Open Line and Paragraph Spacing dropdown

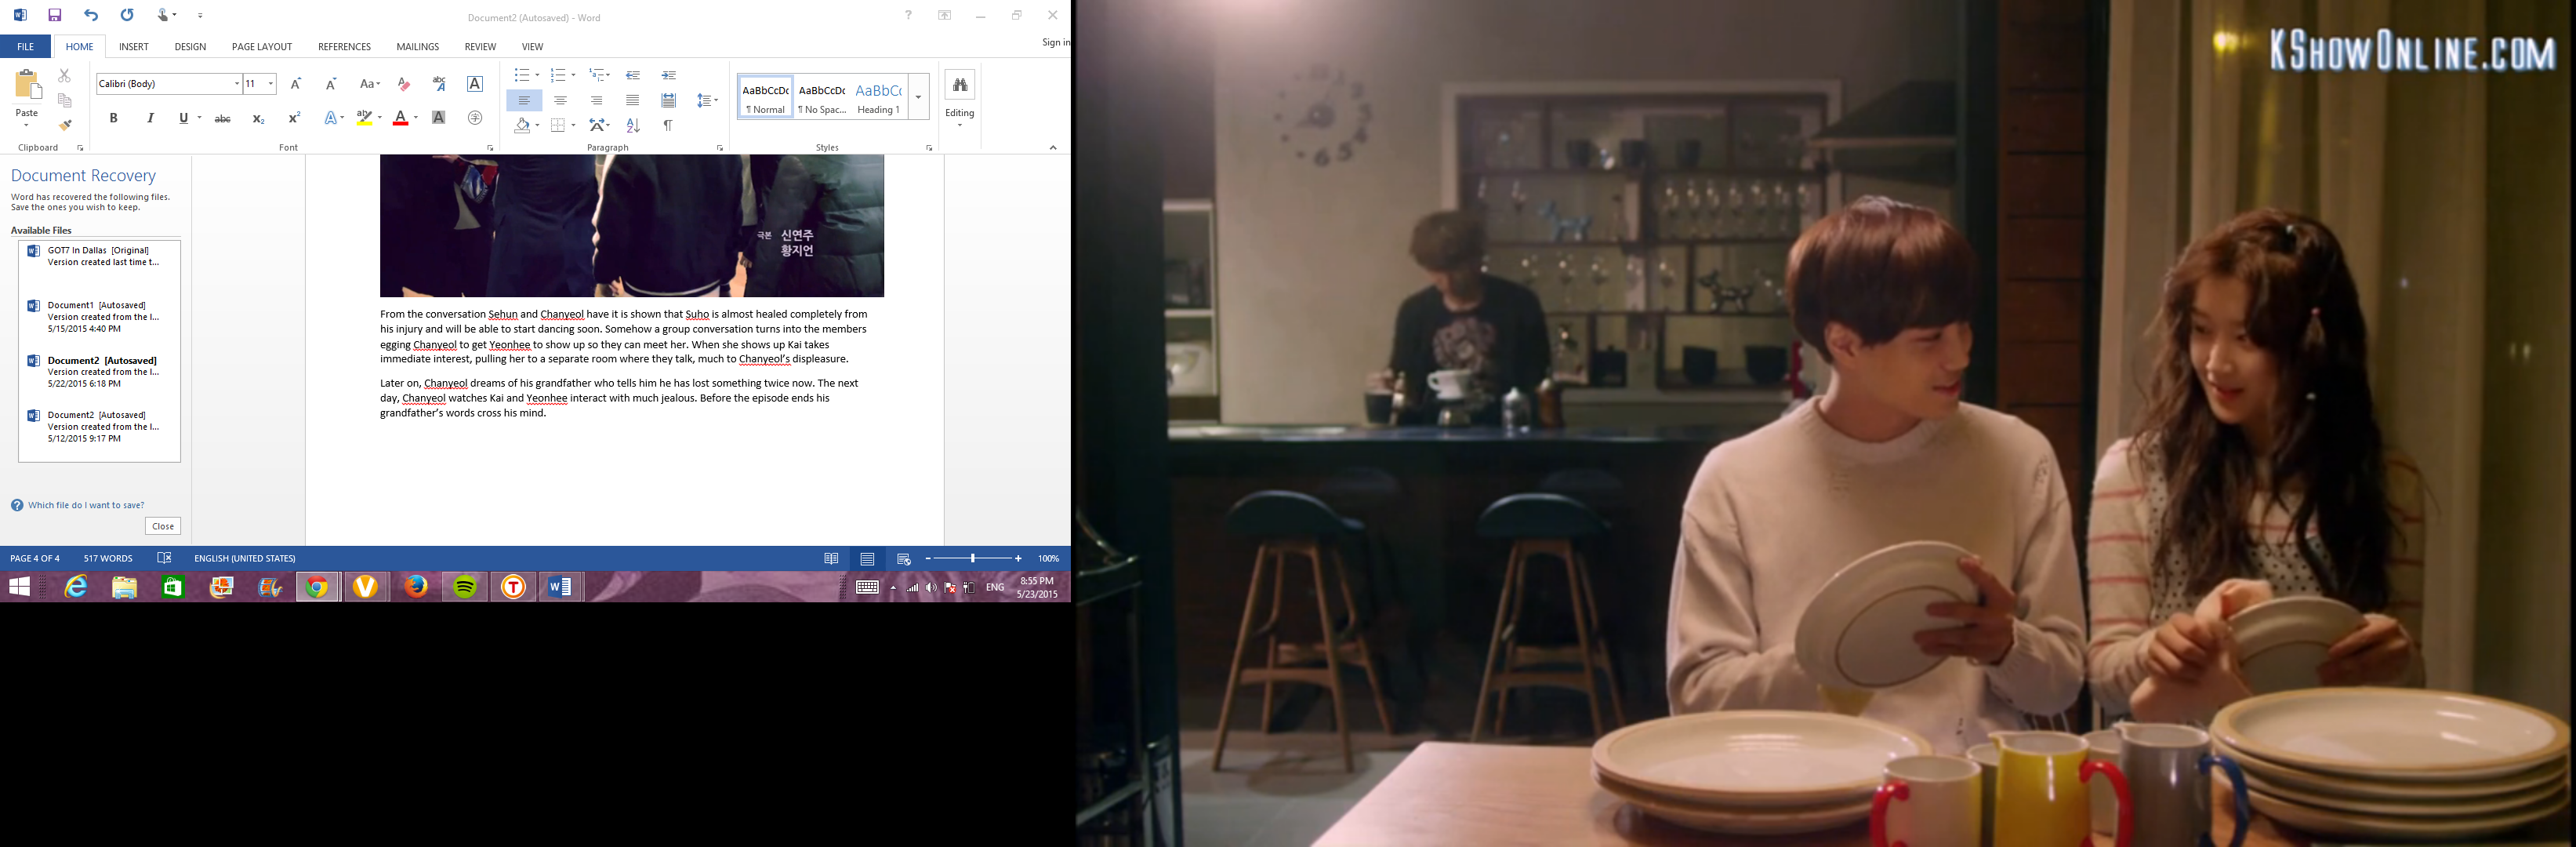pyautogui.click(x=707, y=100)
